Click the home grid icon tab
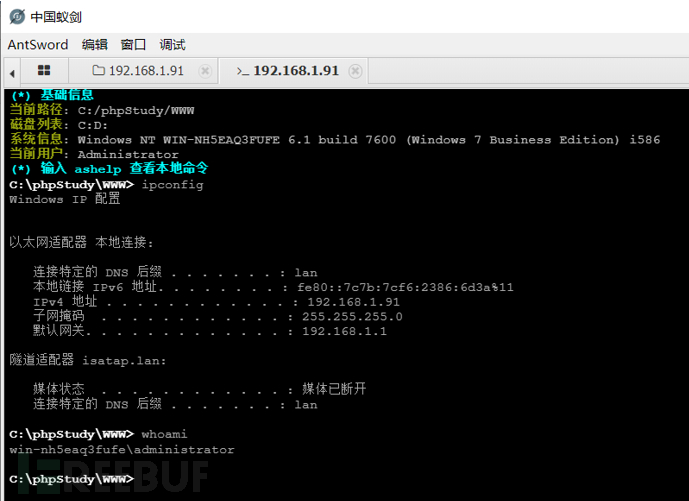Screen dimensions: 689x501 point(44,70)
